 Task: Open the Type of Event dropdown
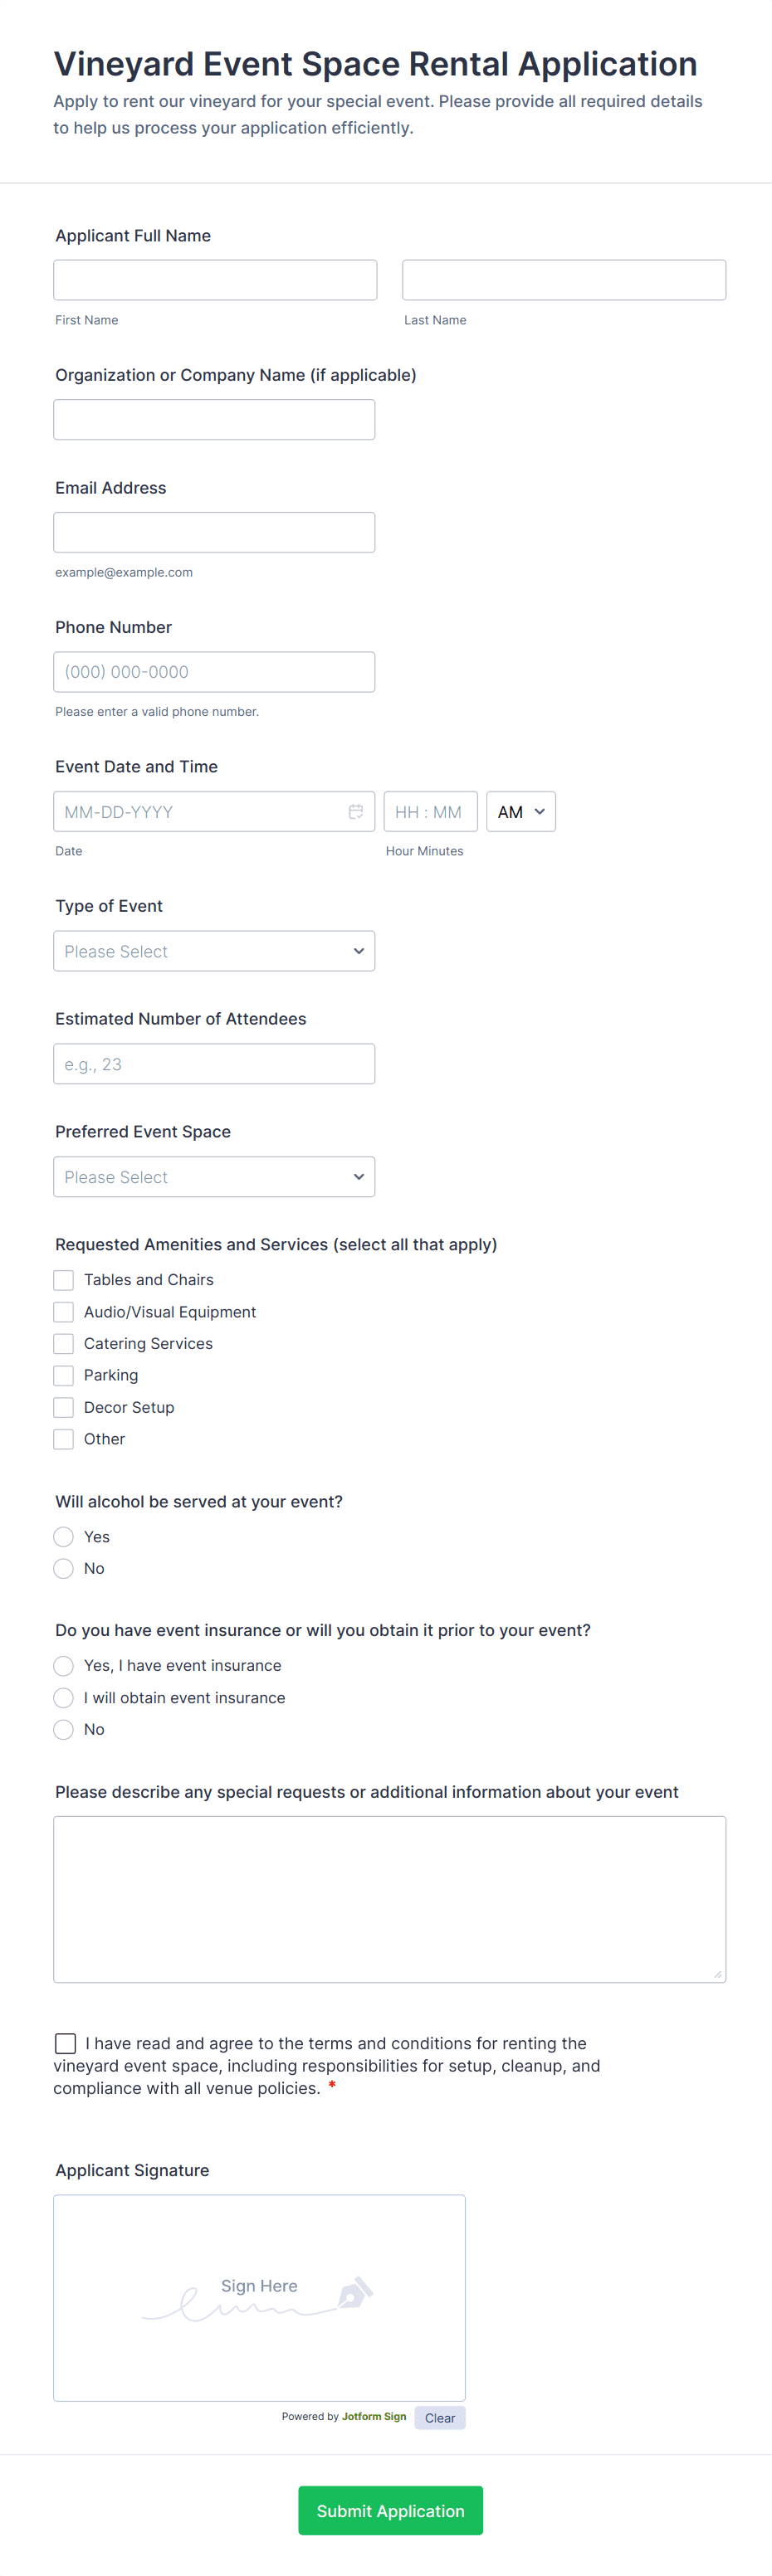coord(214,951)
